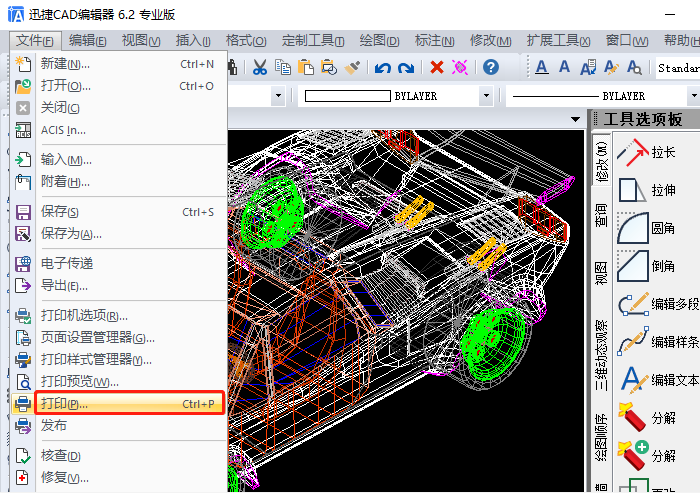Viewport: 700px width, 493px height.
Task: Choose 打印(P)... Ctrl+P menu entry
Action: click(x=119, y=404)
